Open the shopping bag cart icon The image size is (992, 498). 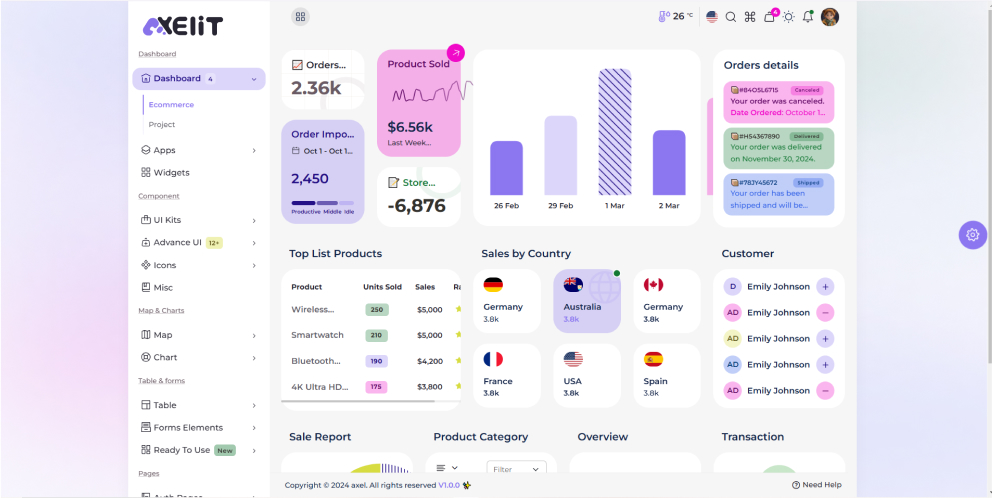769,17
